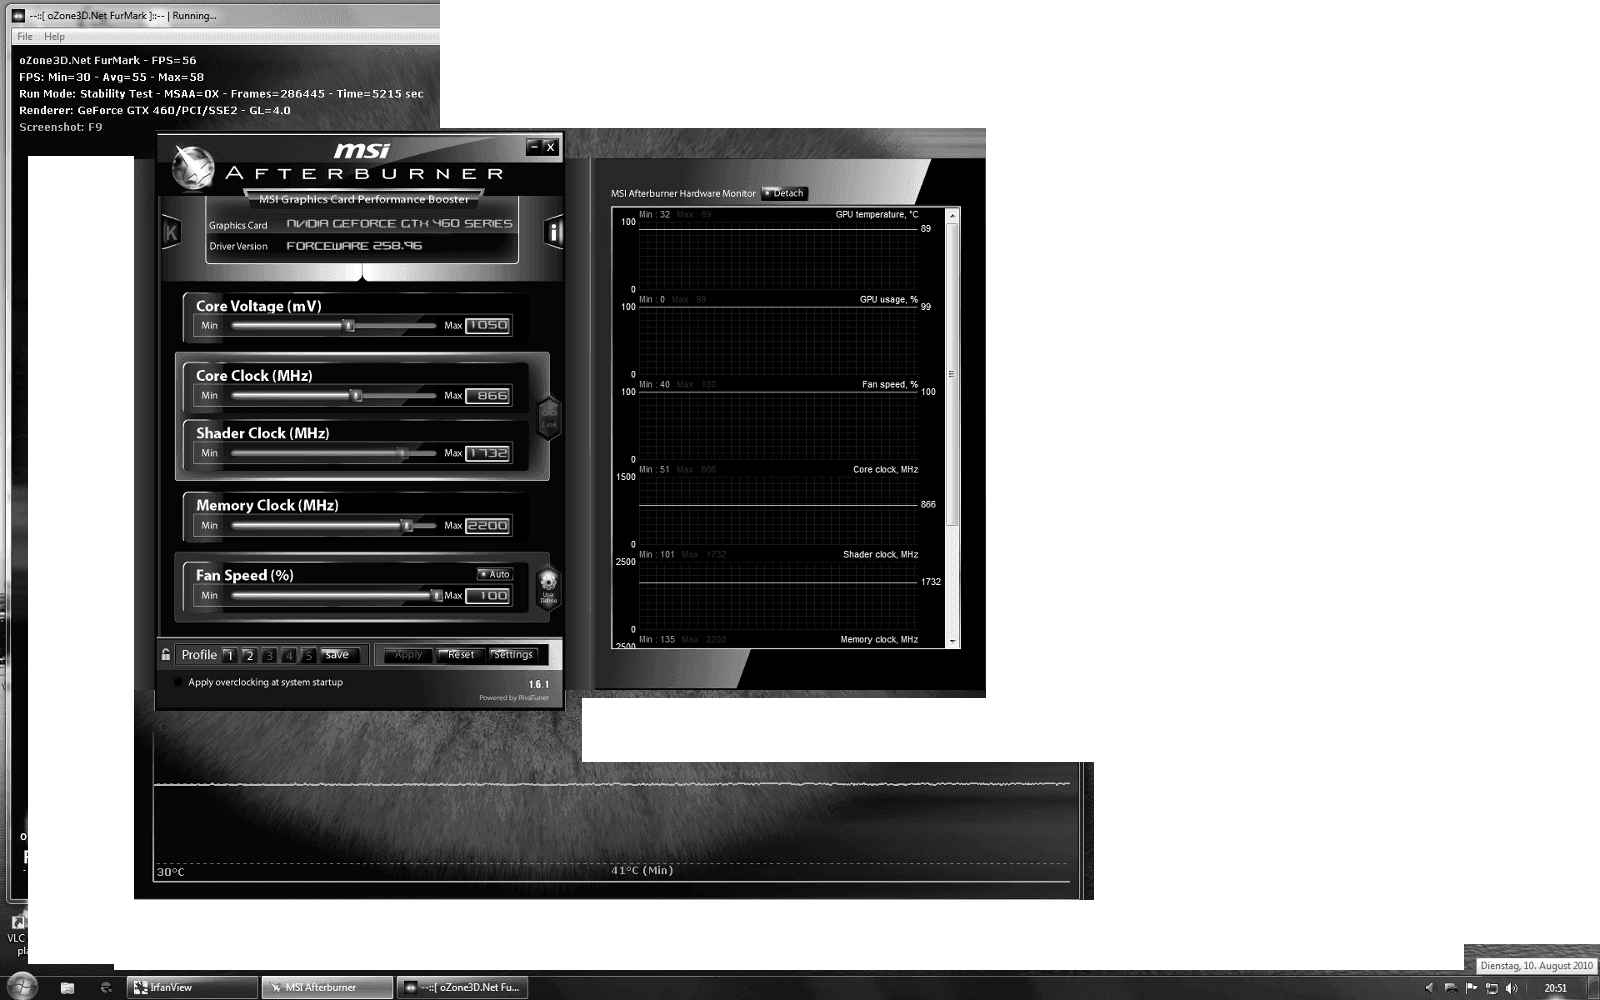Click the Shader Clock value field 1732
This screenshot has height=1000, width=1600.
coord(488,453)
